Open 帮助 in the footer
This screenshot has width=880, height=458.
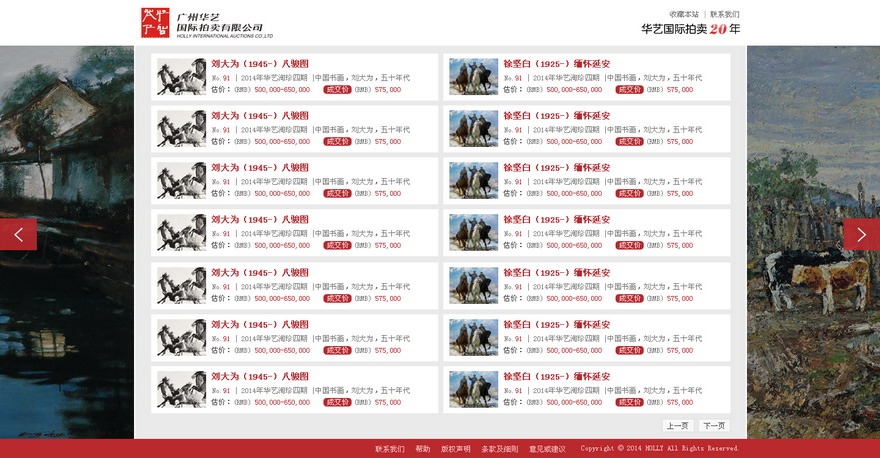coord(423,449)
